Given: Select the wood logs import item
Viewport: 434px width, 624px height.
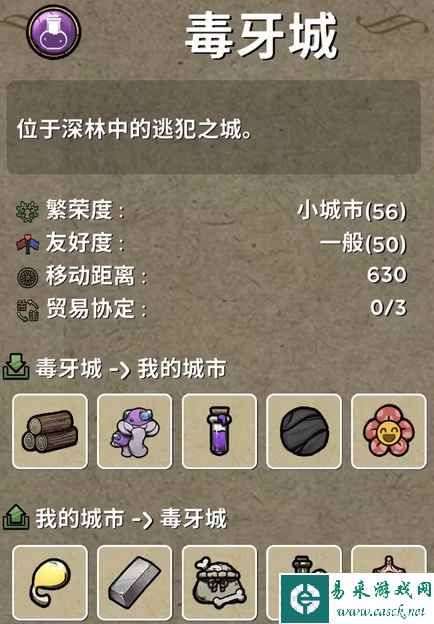Looking at the screenshot, I should click(x=50, y=431).
